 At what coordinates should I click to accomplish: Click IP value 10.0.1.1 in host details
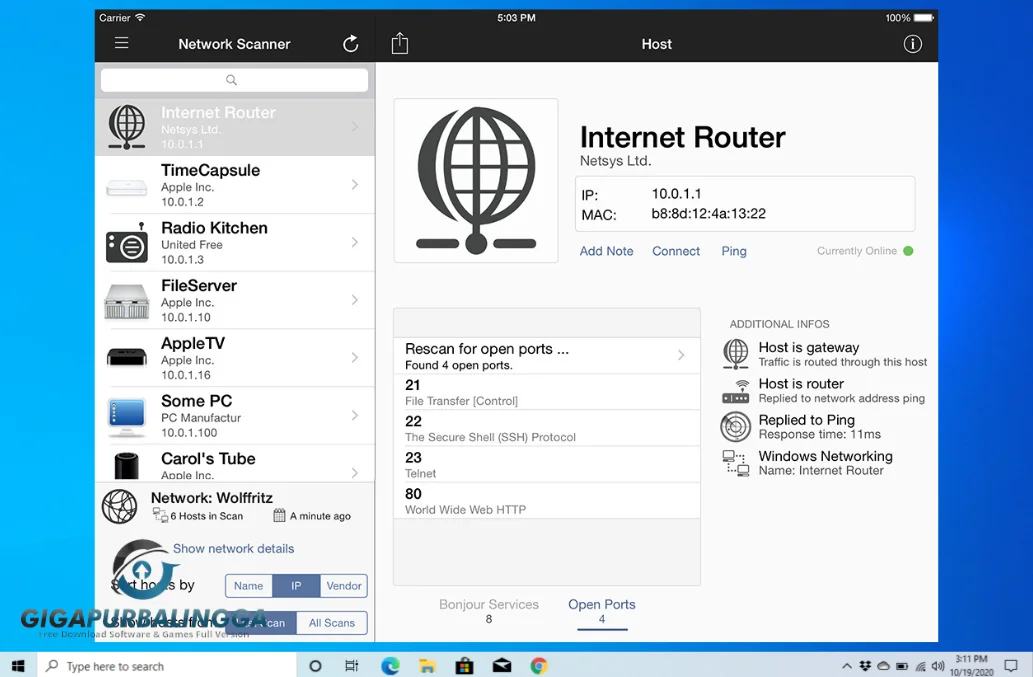(x=677, y=194)
